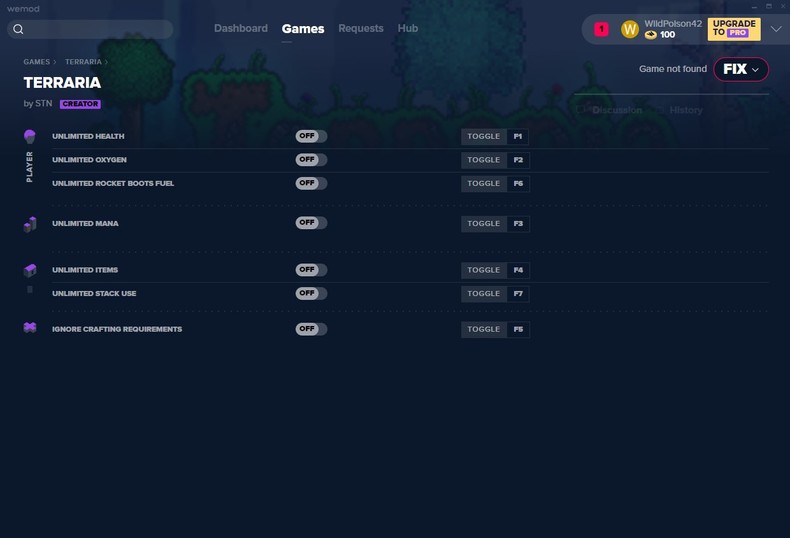The height and width of the screenshot is (538, 790).
Task: Click the TOGGLE F4 hotkey button
Action: [495, 271]
